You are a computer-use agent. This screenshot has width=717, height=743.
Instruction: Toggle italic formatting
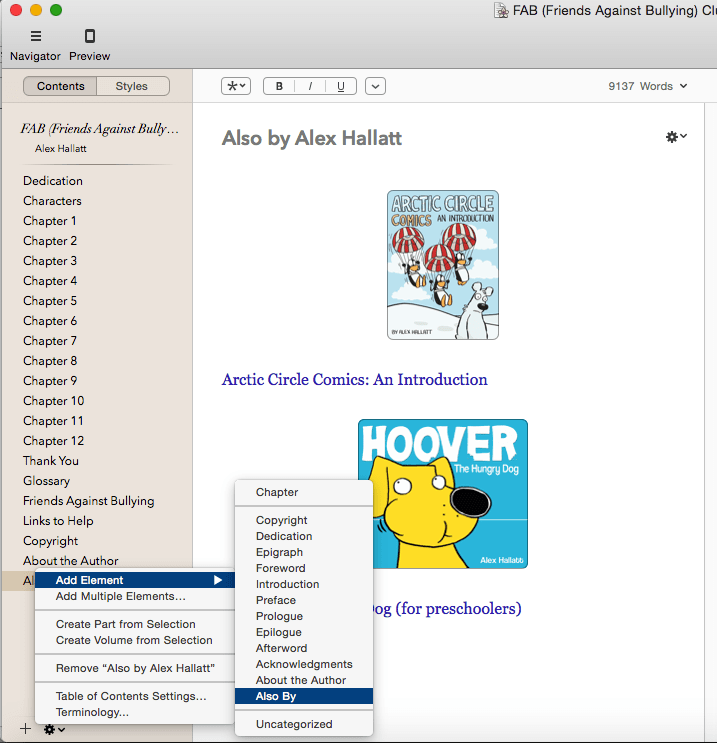coord(310,86)
